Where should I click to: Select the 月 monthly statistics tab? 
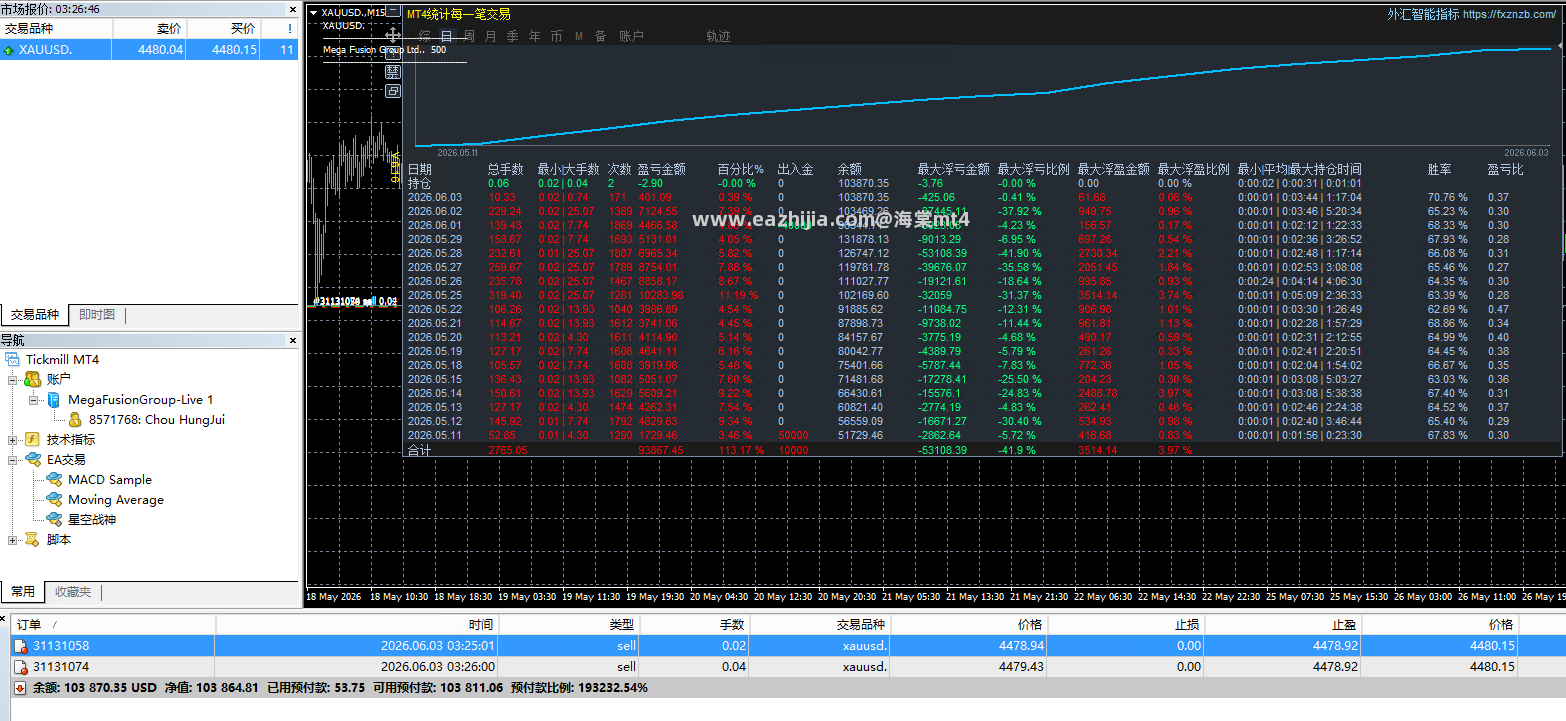coord(490,36)
